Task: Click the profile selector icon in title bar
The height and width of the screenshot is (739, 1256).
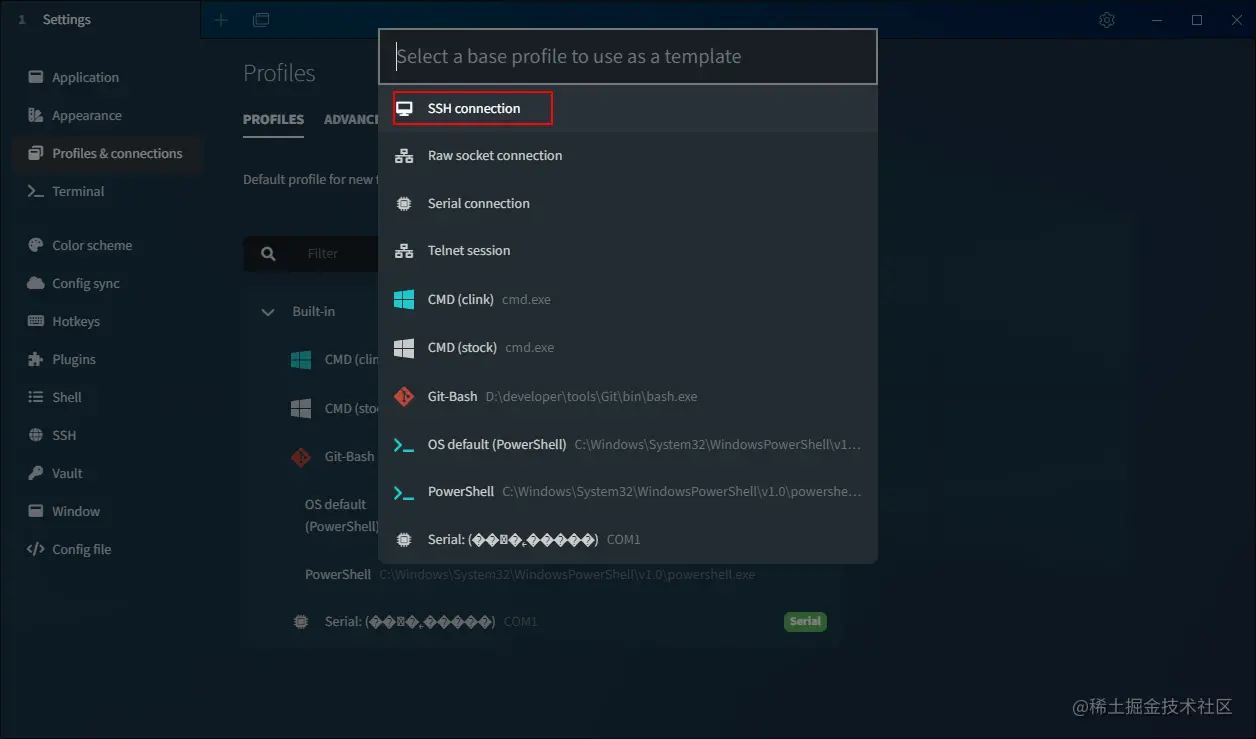Action: [261, 20]
